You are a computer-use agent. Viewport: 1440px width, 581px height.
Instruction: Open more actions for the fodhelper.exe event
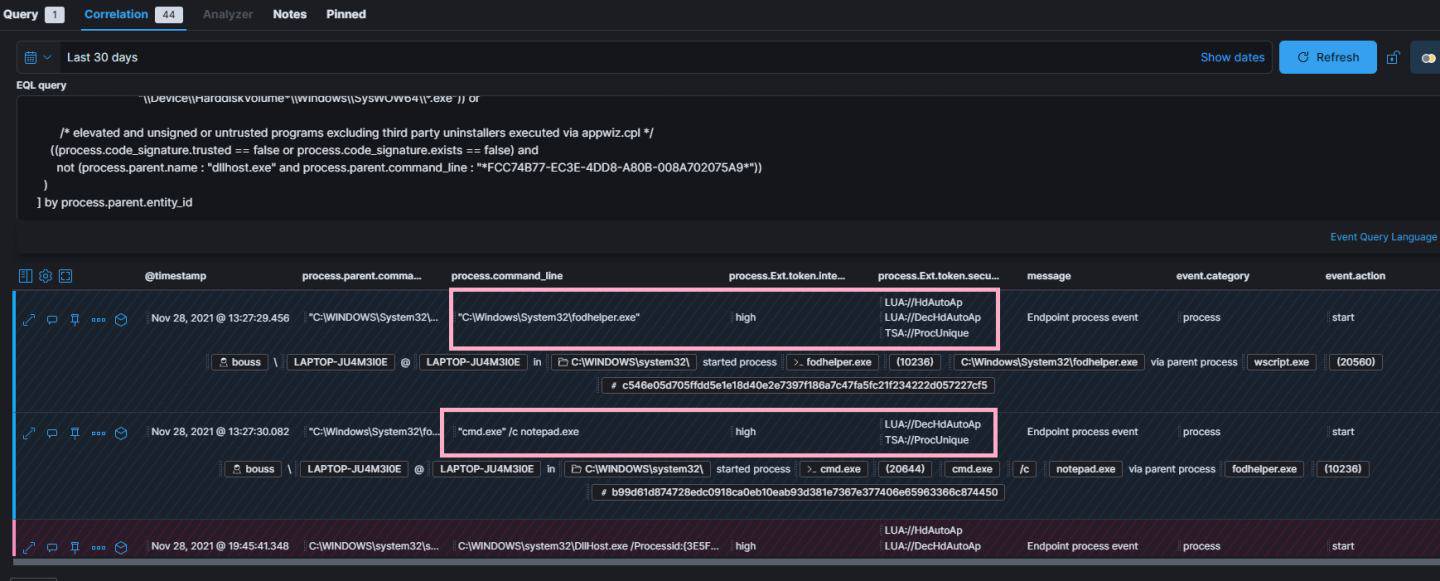tap(98, 319)
